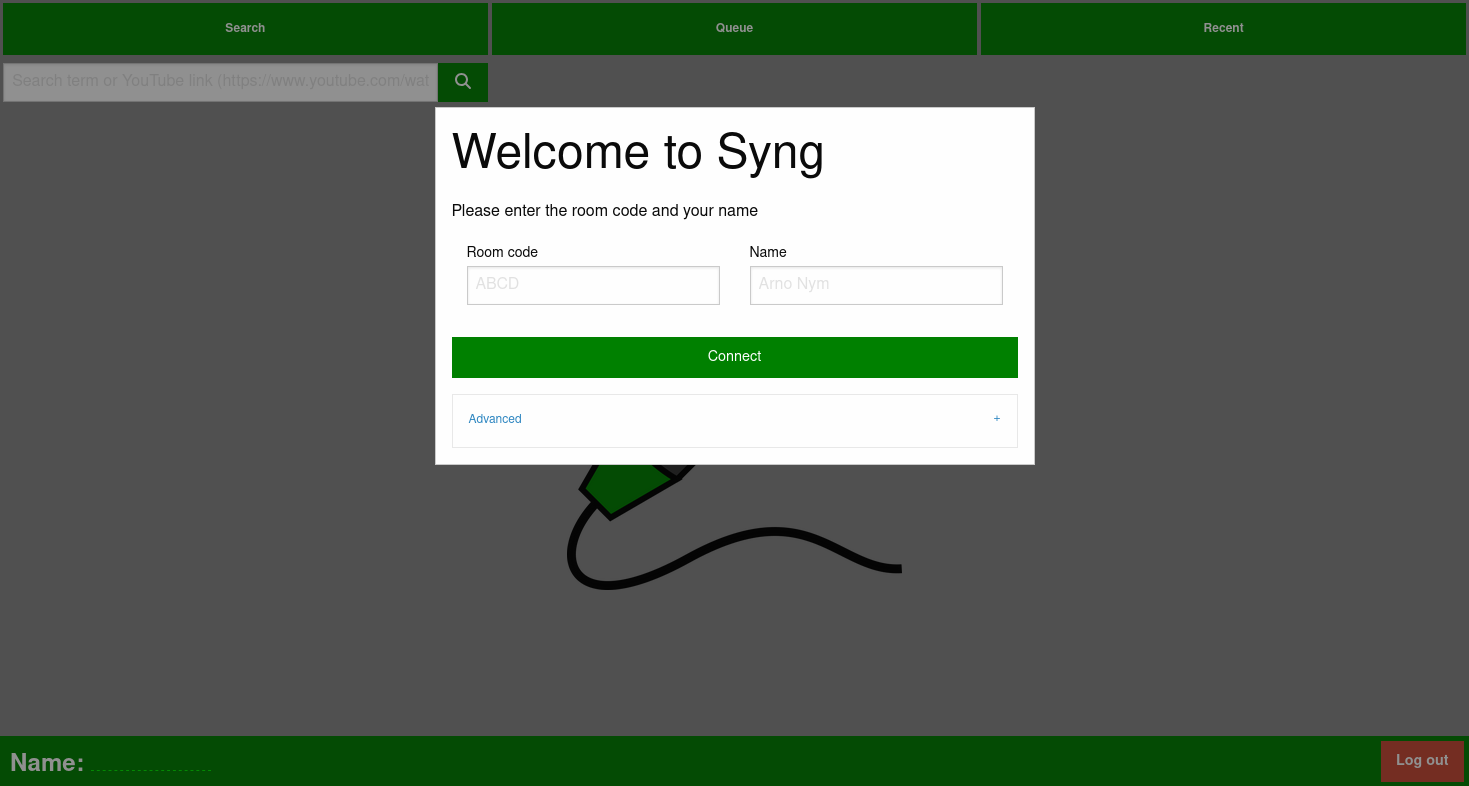This screenshot has width=1469, height=786.
Task: Switch to the Search tab
Action: coord(245,28)
